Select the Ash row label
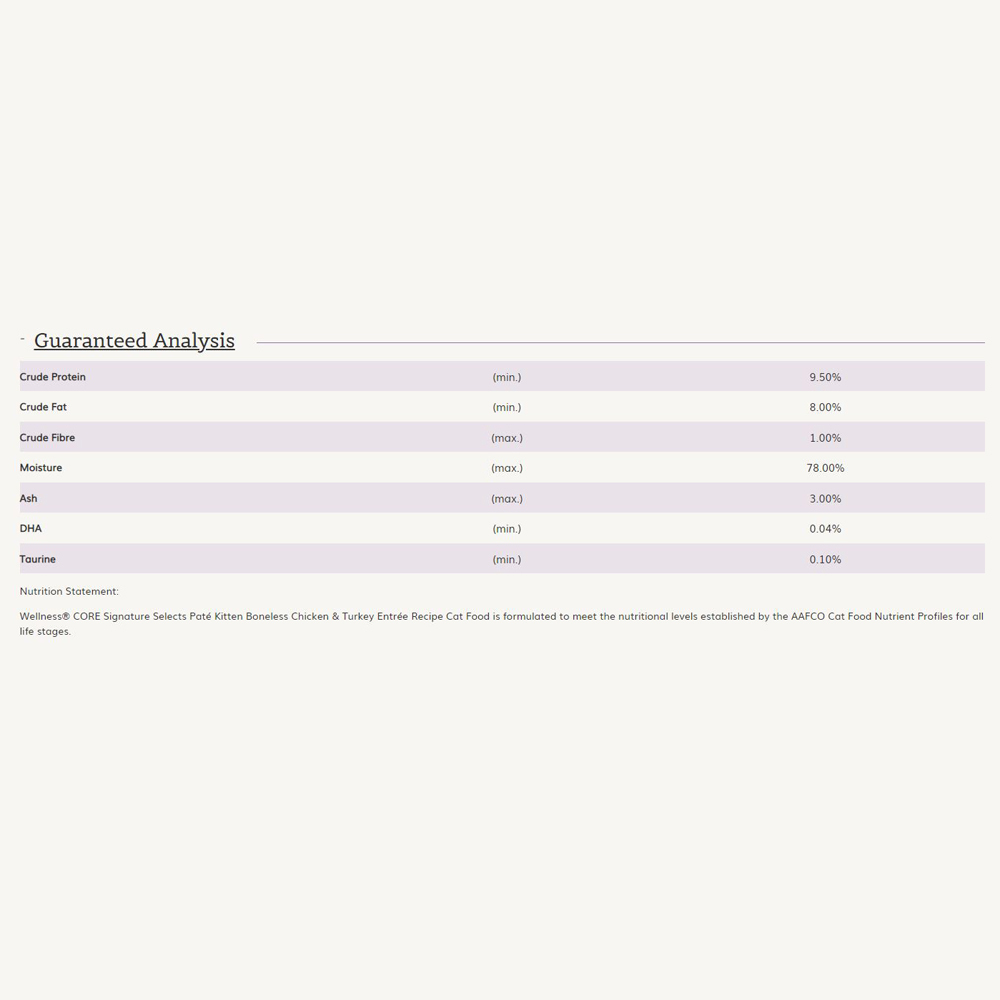This screenshot has height=1000, width=1000. pos(29,498)
